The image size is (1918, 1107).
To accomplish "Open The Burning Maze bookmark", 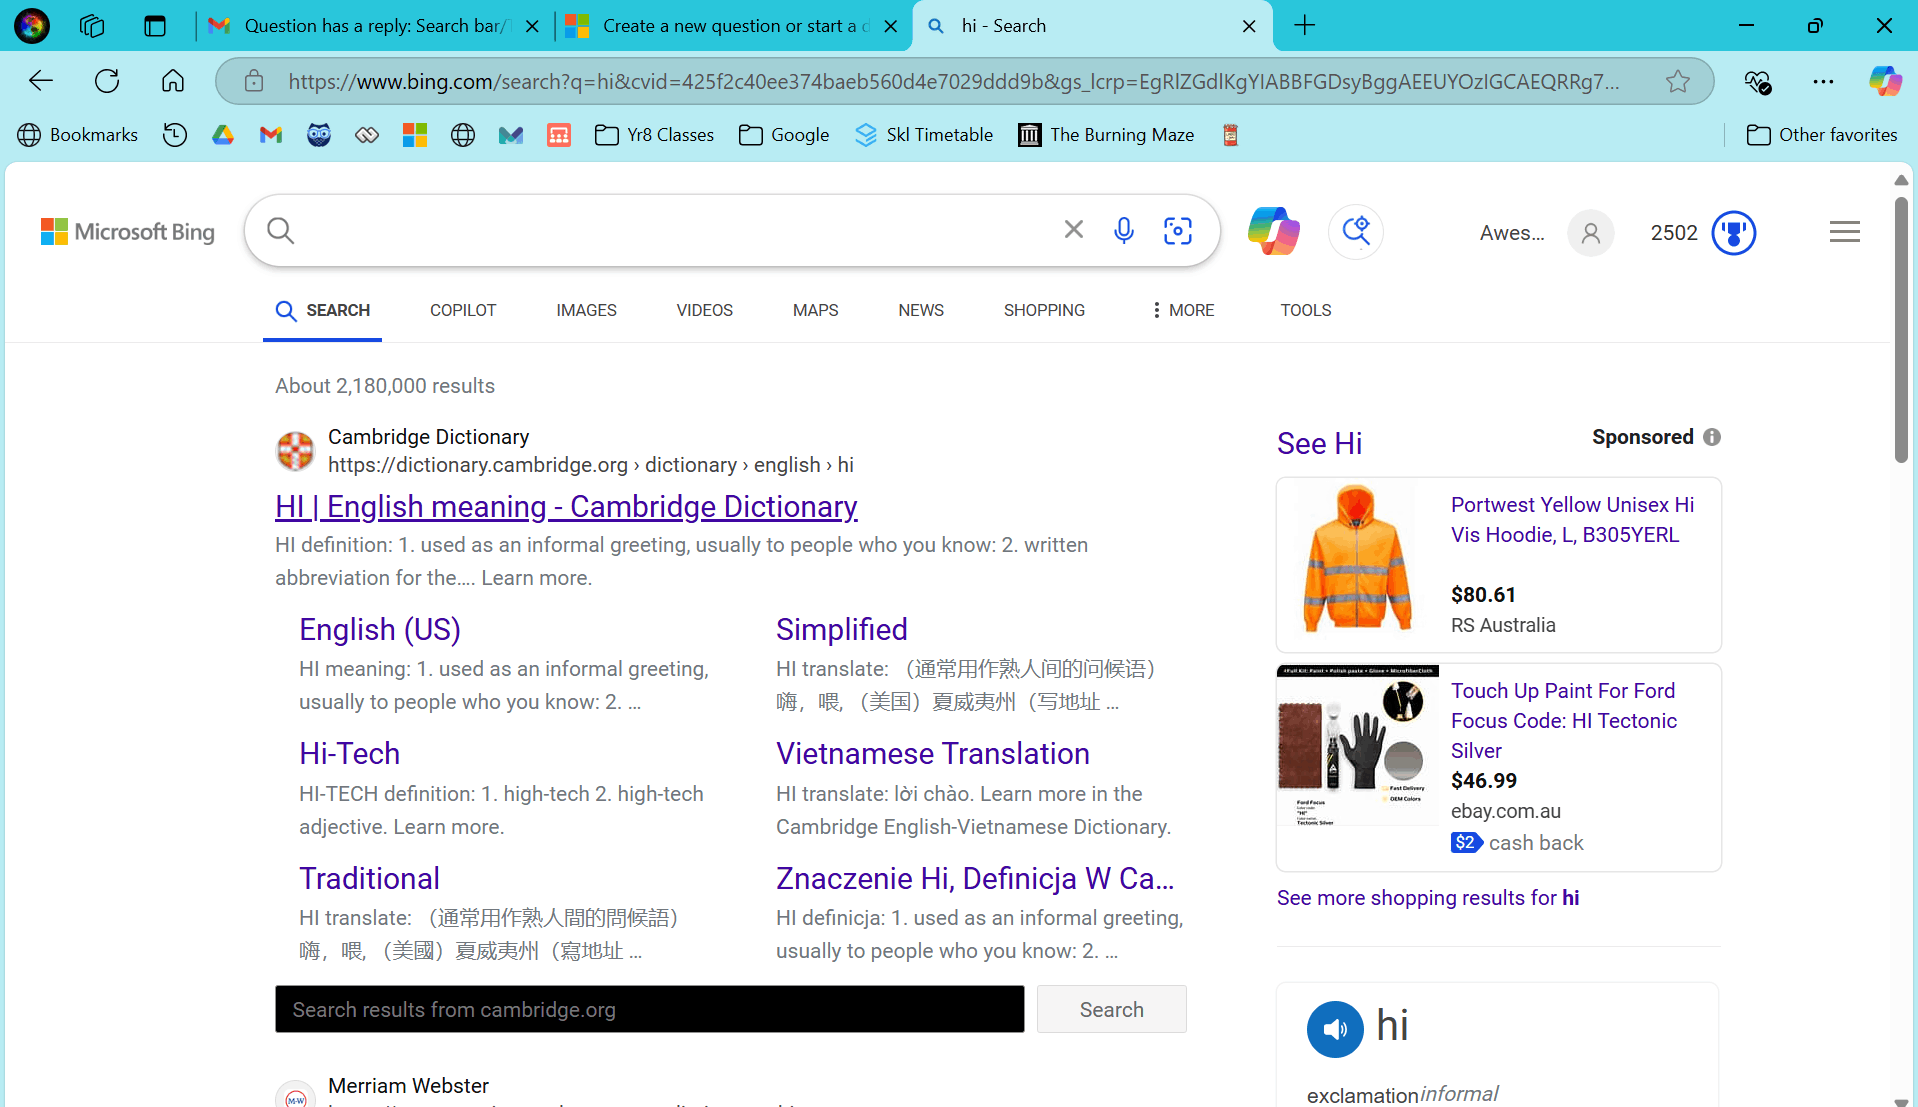I will [1106, 135].
